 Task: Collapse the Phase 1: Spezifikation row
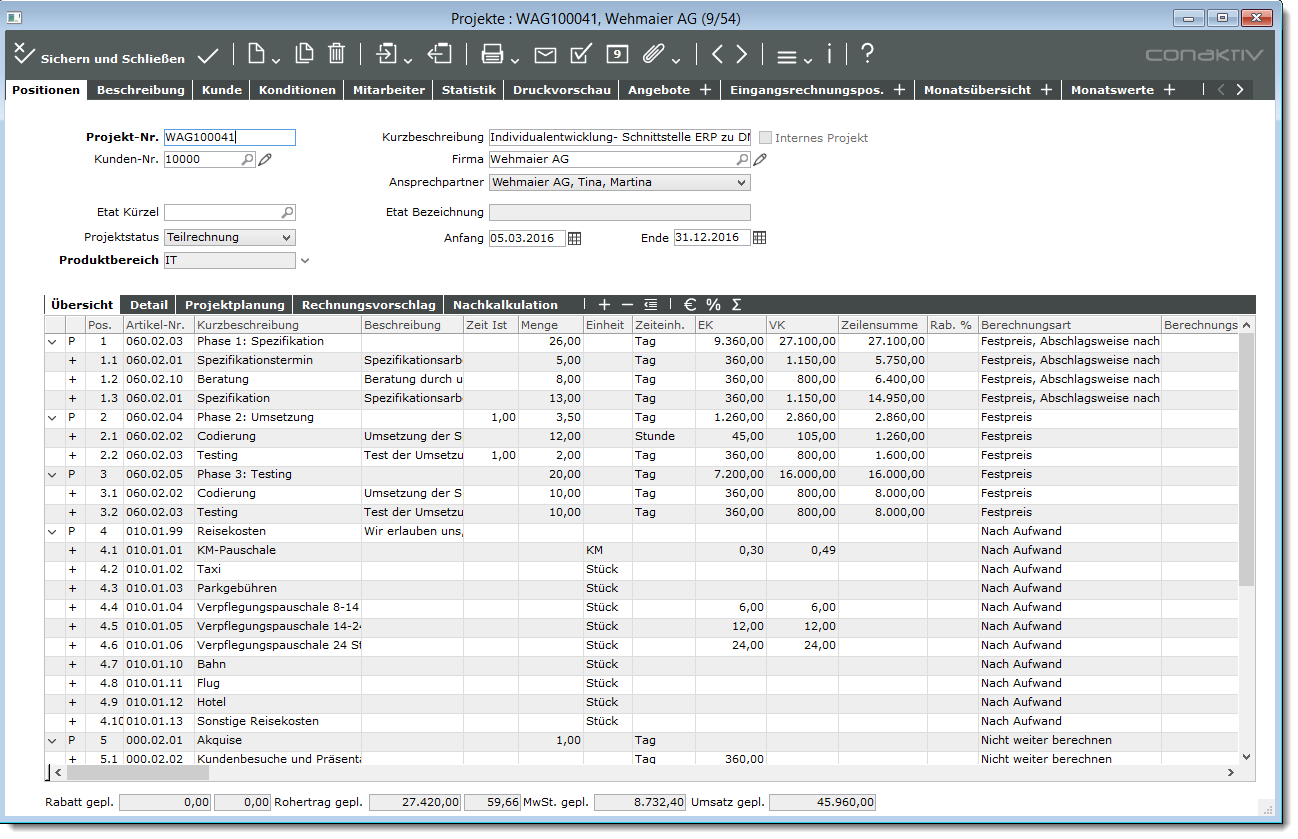tap(52, 342)
